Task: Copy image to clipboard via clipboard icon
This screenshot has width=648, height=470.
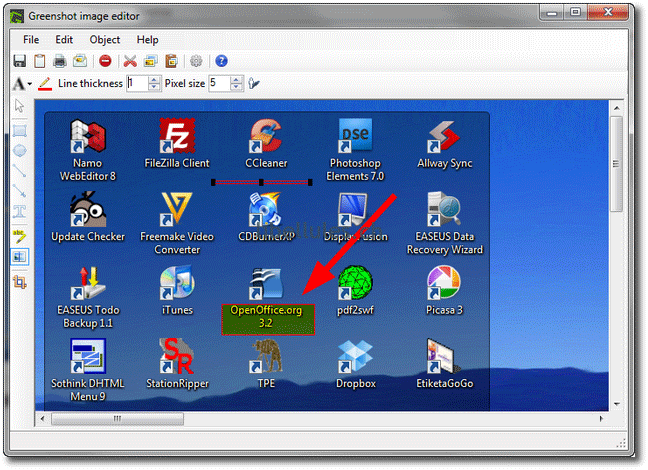Action: [x=40, y=61]
